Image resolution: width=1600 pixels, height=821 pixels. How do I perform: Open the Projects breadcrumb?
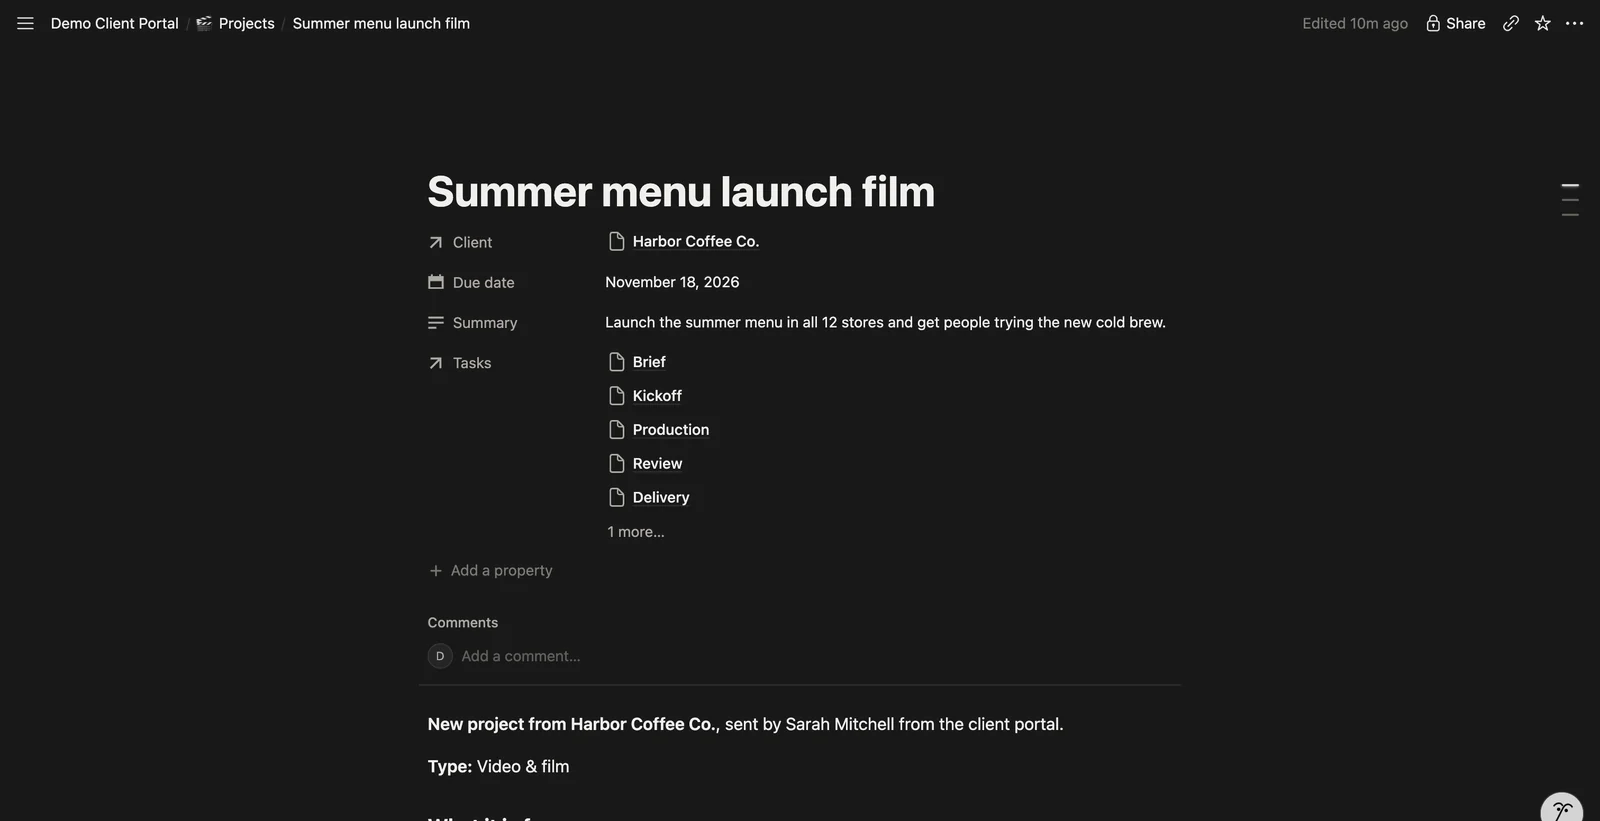point(246,23)
